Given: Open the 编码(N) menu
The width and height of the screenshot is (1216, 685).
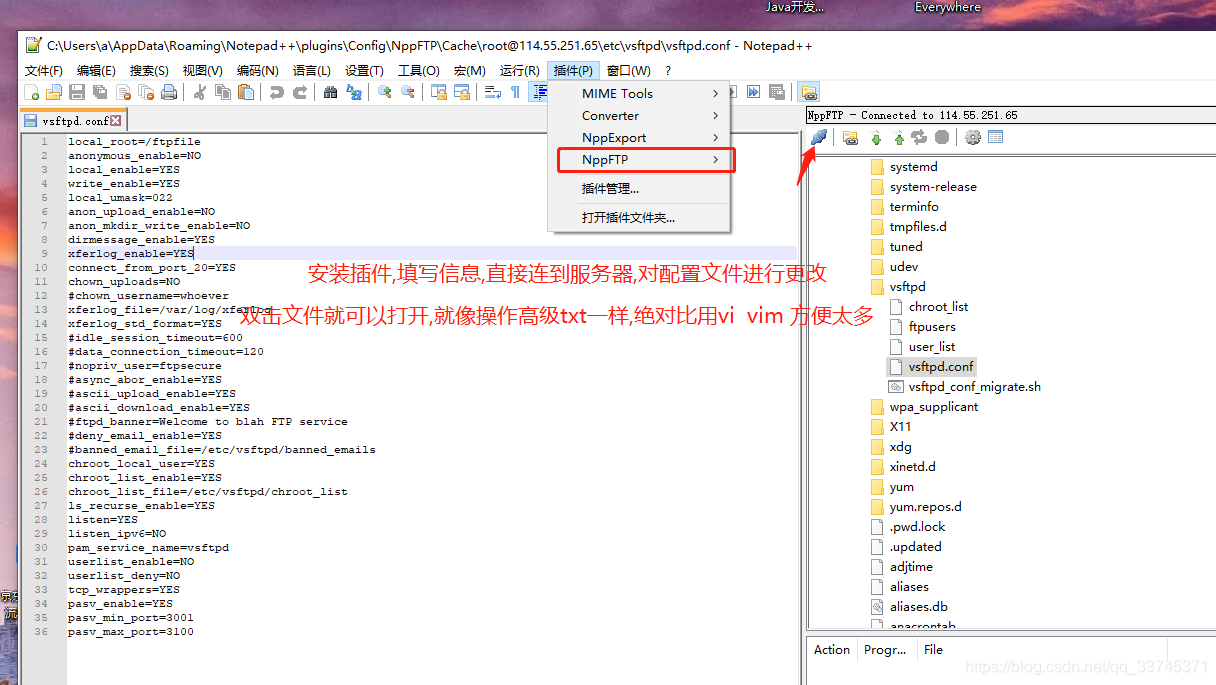Looking at the screenshot, I should click(258, 70).
